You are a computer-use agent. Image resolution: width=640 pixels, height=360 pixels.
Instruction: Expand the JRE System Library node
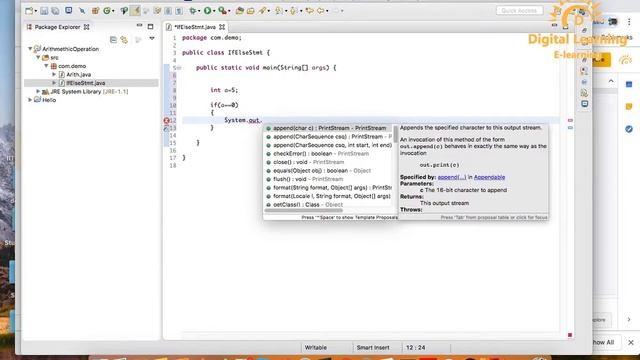coord(38,91)
